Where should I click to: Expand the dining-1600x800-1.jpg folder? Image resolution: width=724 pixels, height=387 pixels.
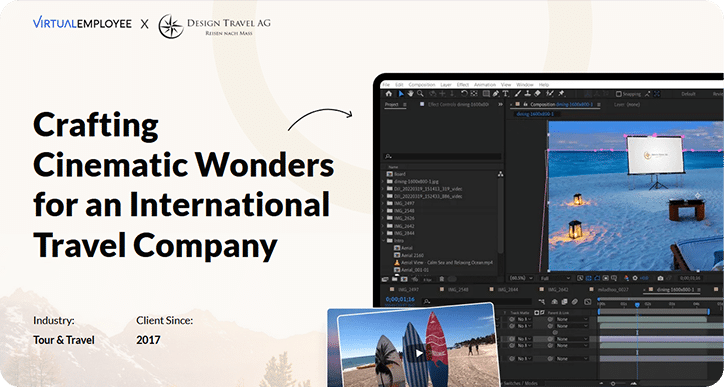click(383, 181)
